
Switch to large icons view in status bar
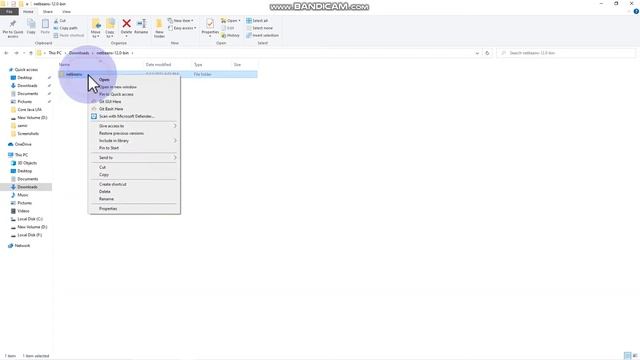pyautogui.click(x=635, y=356)
